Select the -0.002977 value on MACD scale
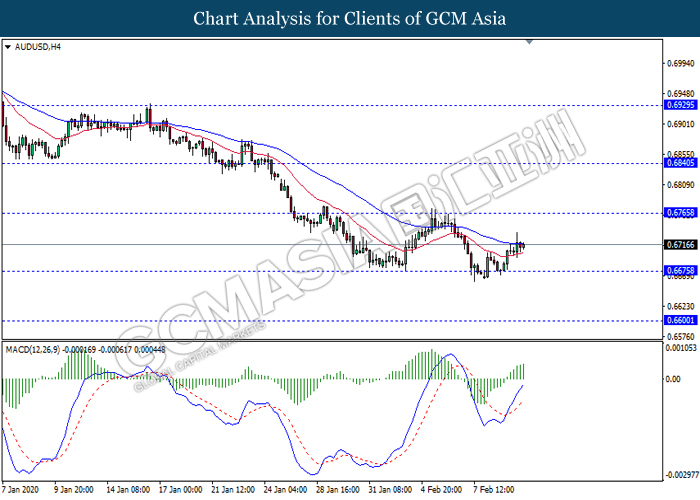The image size is (700, 500). coord(682,475)
